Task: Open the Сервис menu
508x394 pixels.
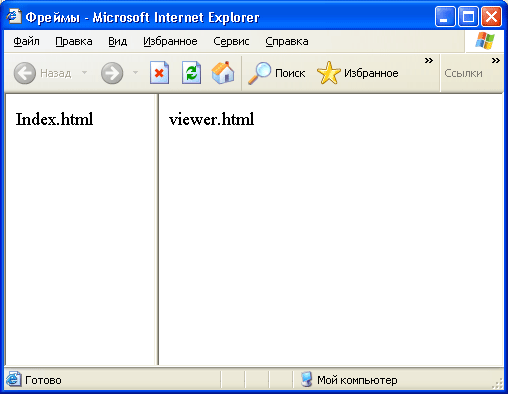Action: (231, 41)
